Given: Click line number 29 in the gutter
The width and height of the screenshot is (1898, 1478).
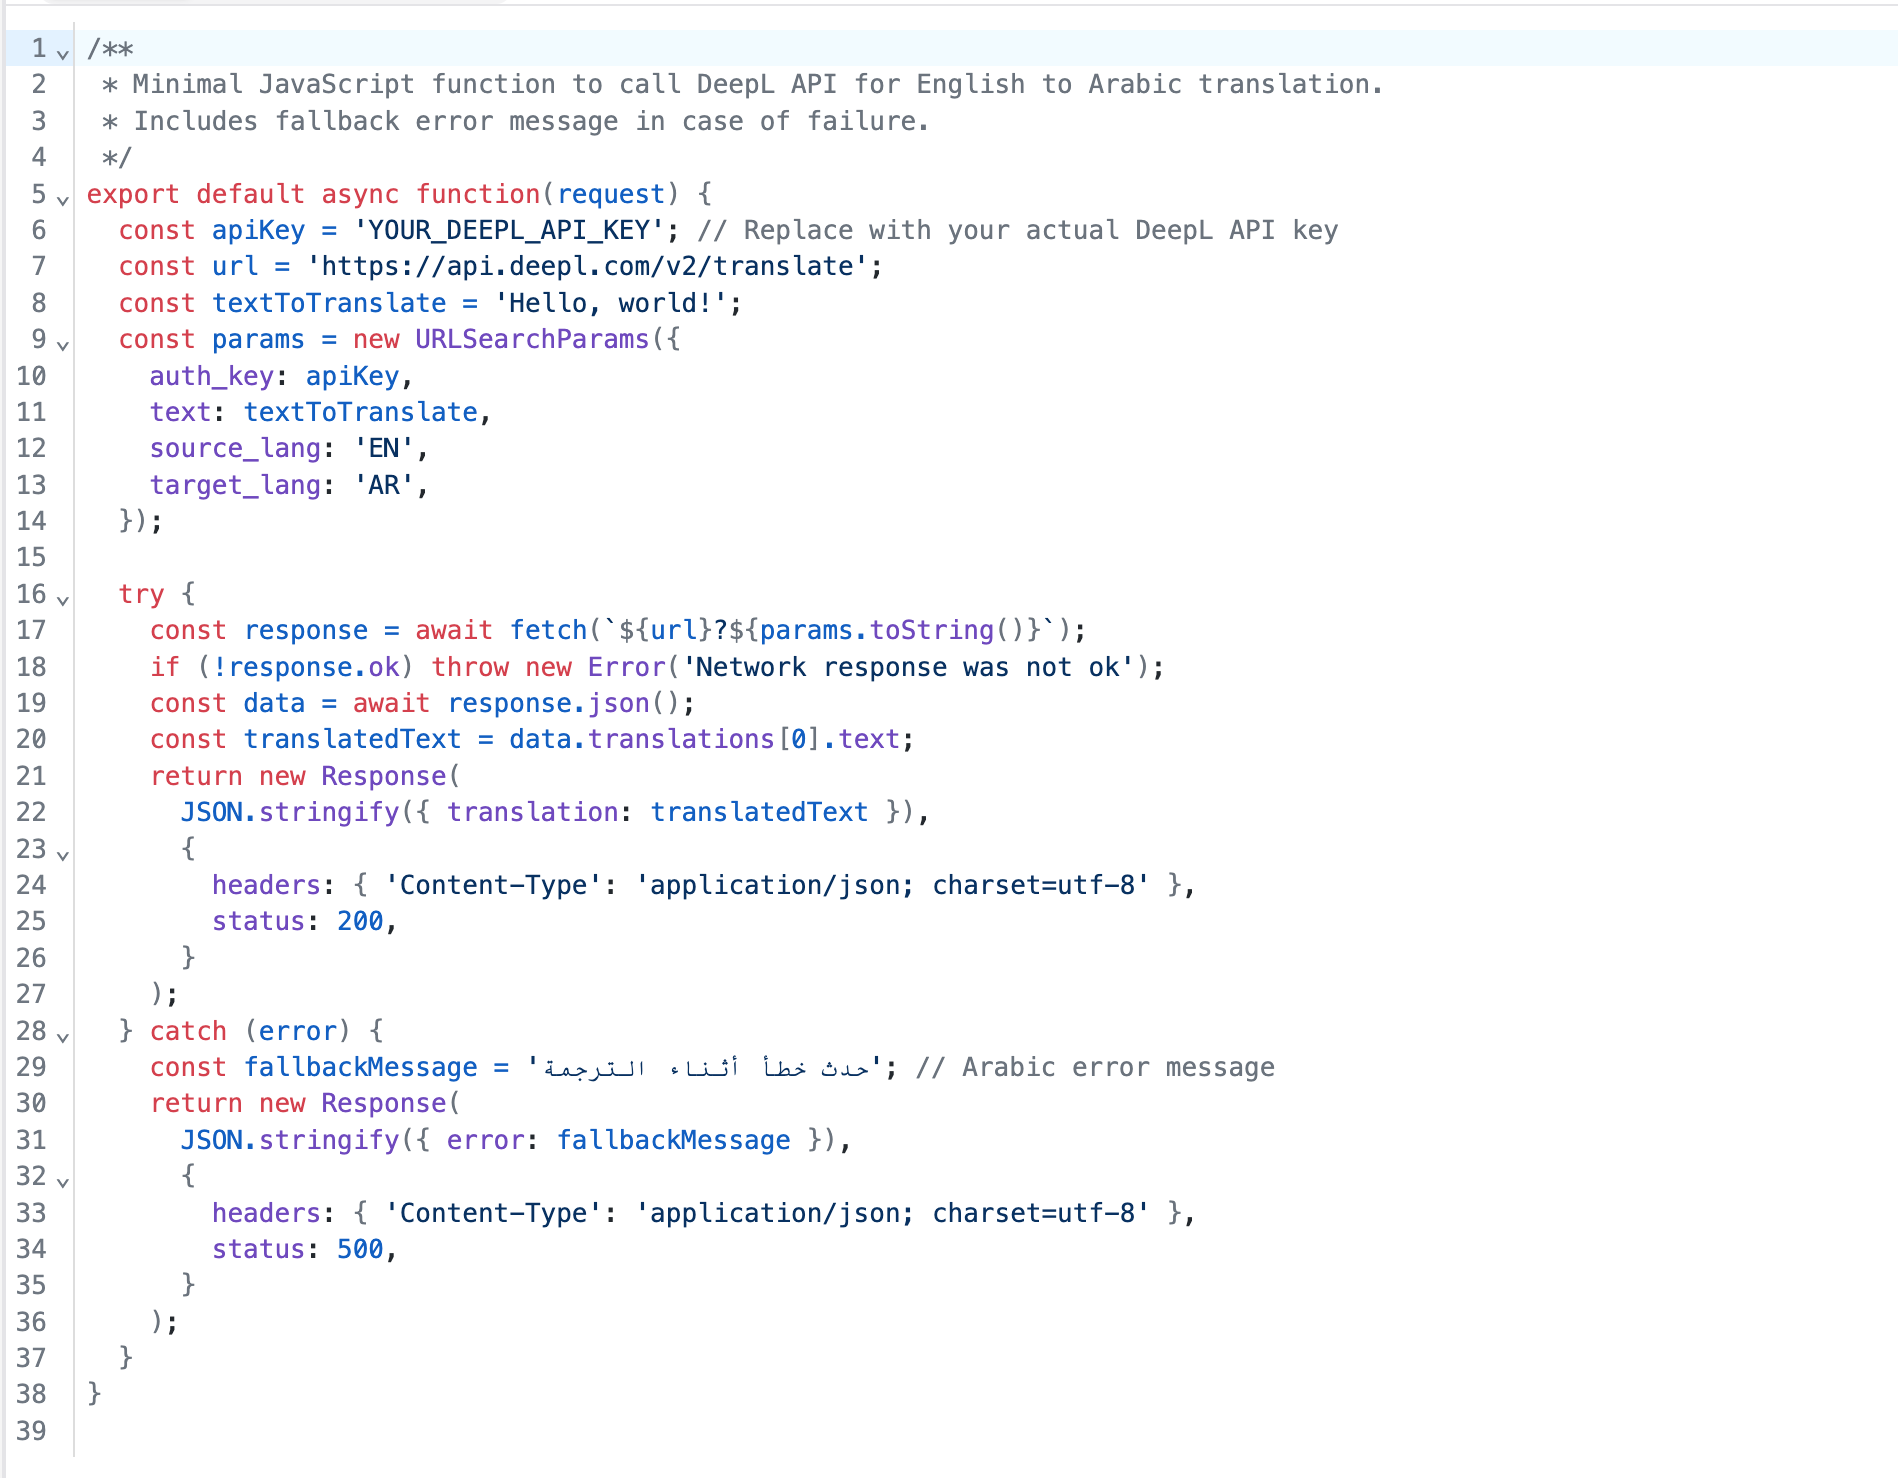Looking at the screenshot, I should click(31, 1067).
